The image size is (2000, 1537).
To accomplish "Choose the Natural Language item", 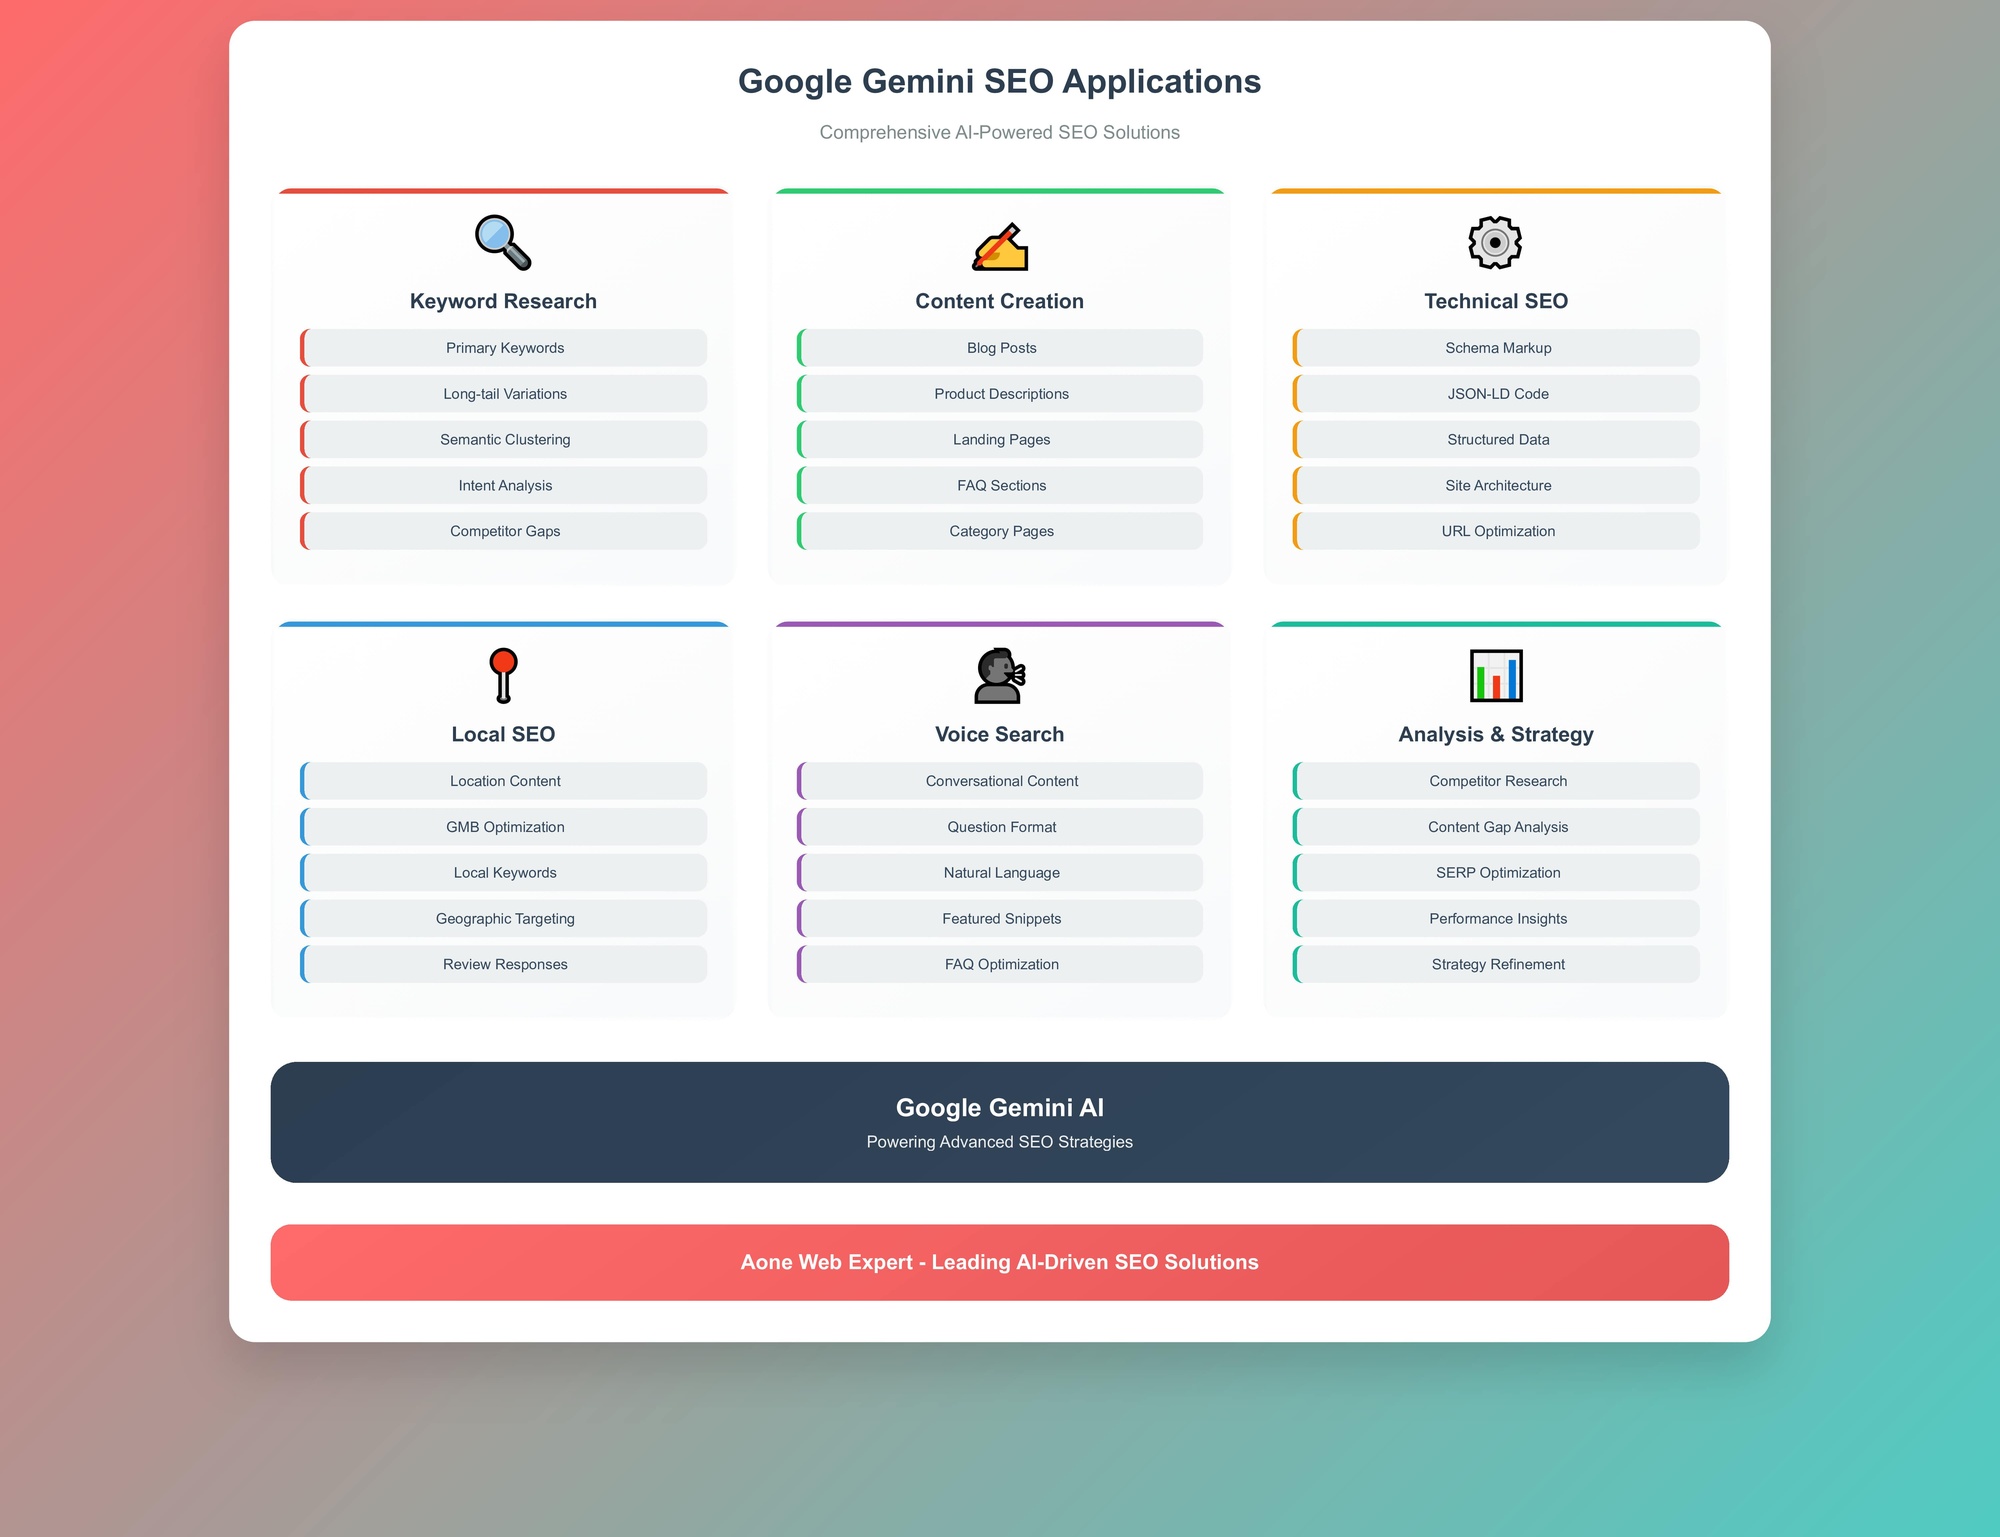I will tap(1000, 873).
